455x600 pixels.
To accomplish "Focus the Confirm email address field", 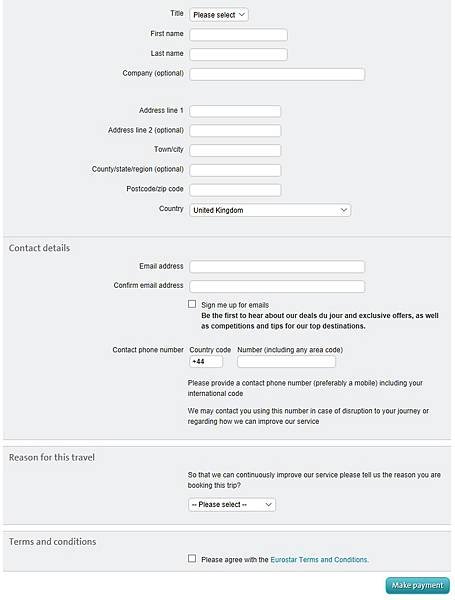I will tap(277, 287).
